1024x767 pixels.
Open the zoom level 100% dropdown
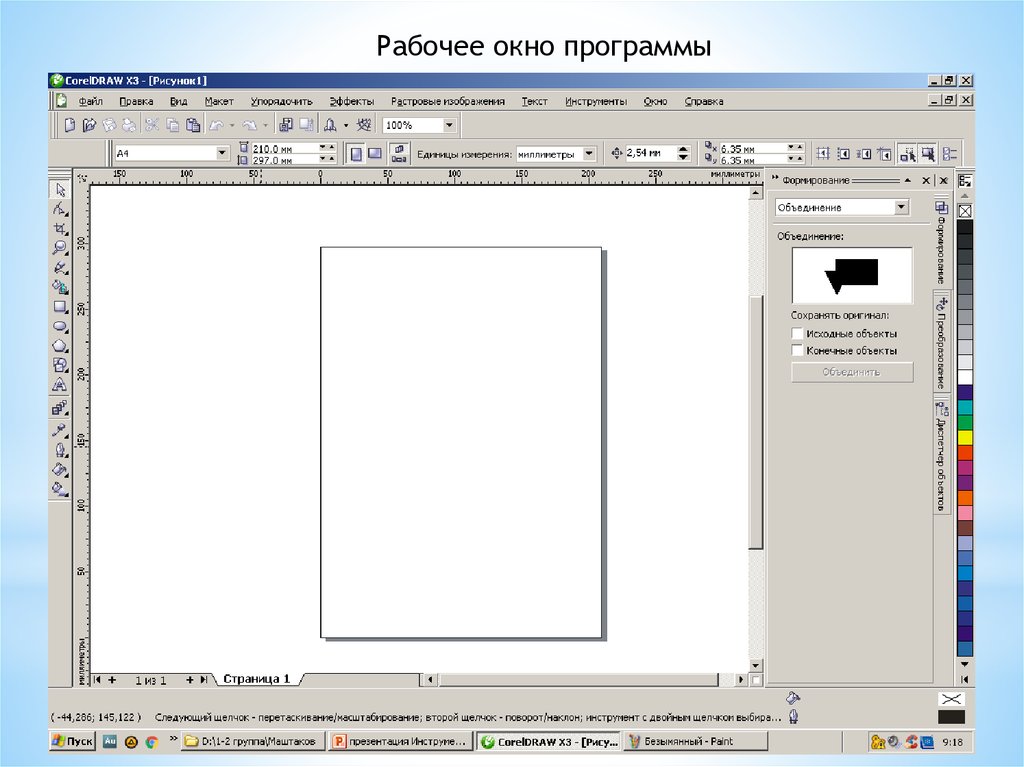(x=449, y=126)
